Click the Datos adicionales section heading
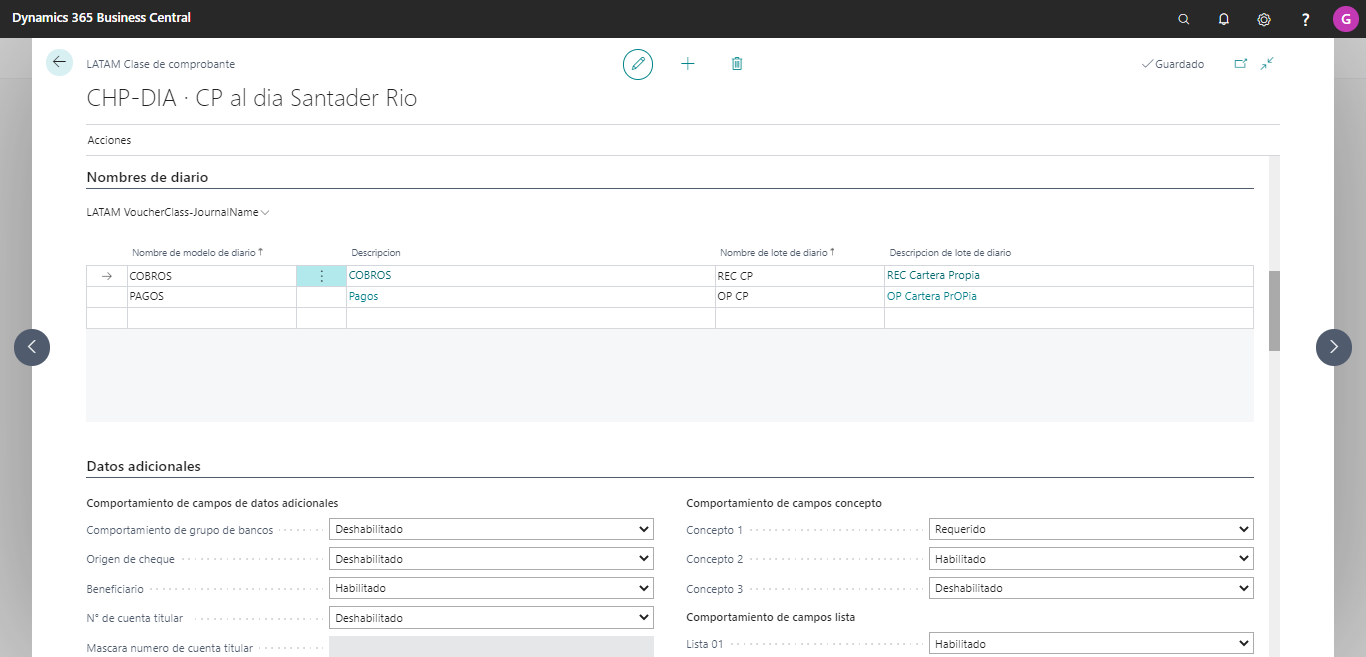 [x=143, y=466]
